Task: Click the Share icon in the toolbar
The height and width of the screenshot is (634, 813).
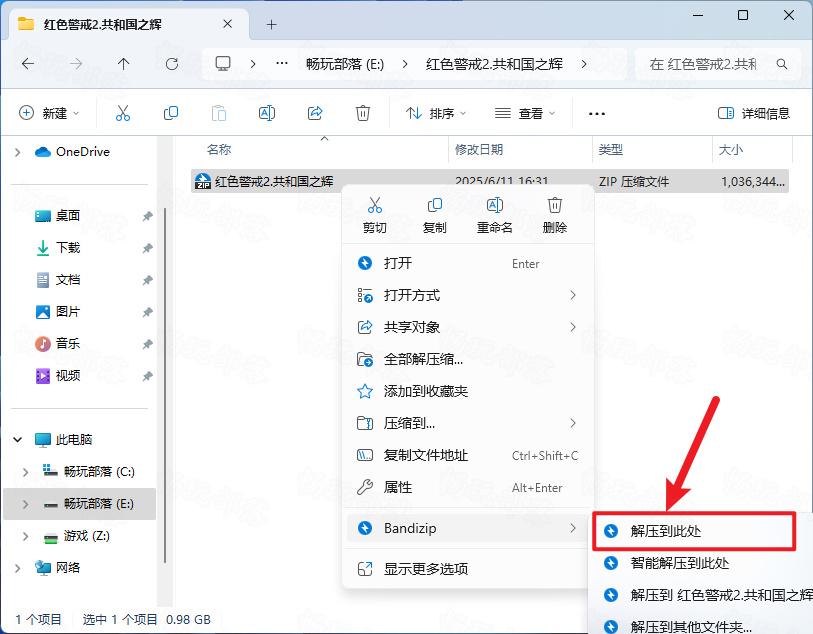Action: (x=315, y=113)
